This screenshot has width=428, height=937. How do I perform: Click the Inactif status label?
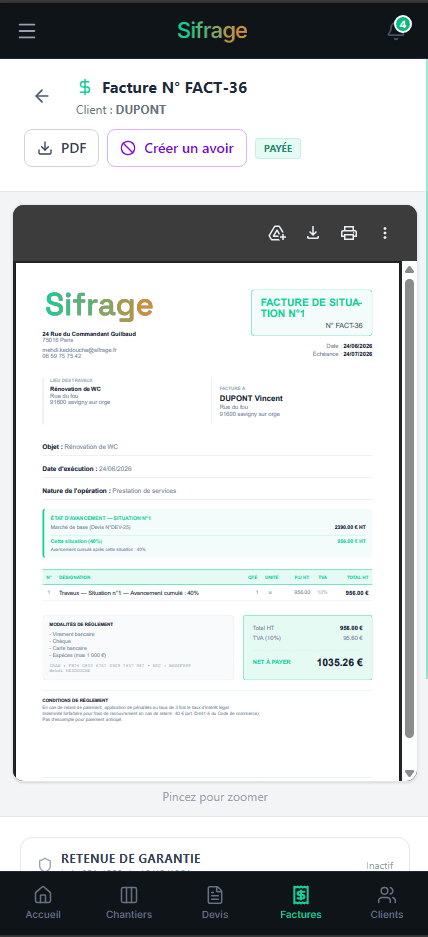tap(380, 865)
